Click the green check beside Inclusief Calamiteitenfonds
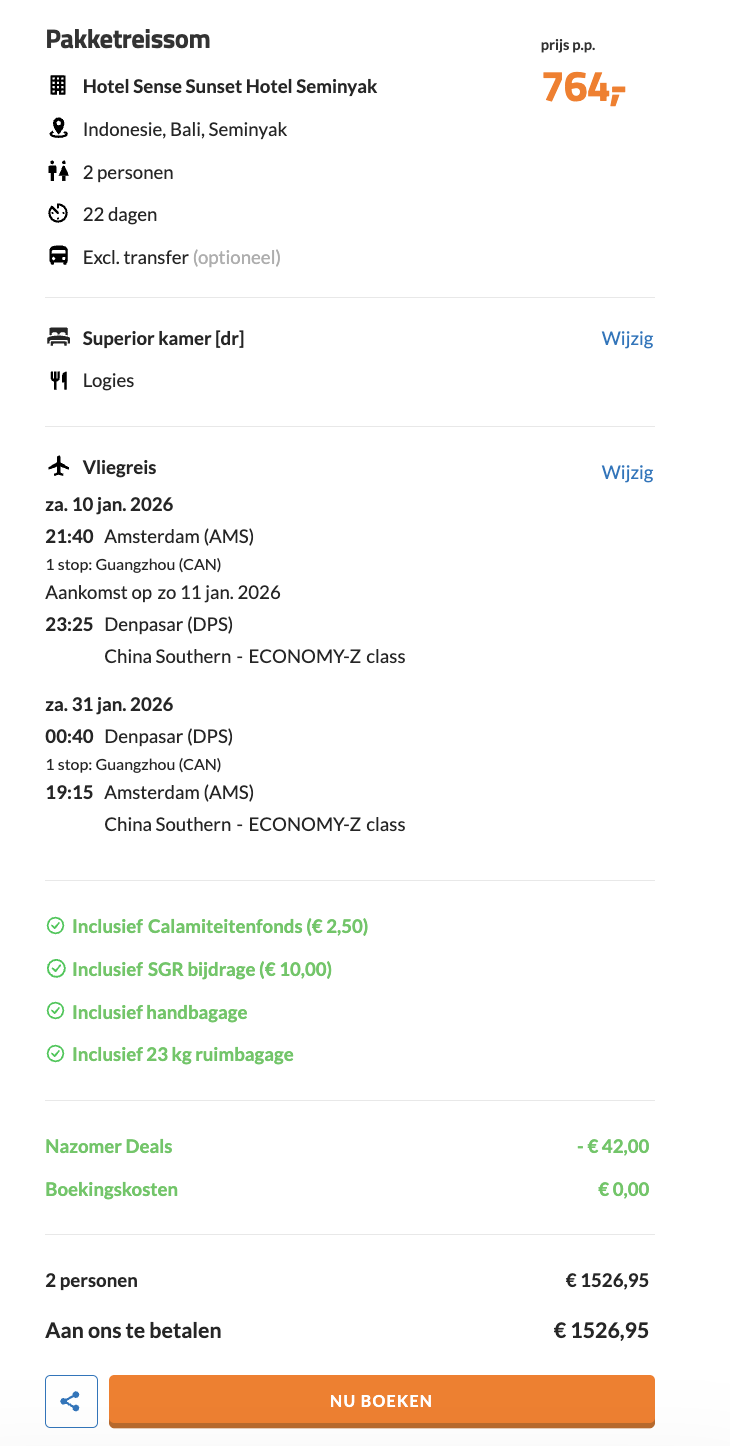The height and width of the screenshot is (1446, 730). pos(54,926)
